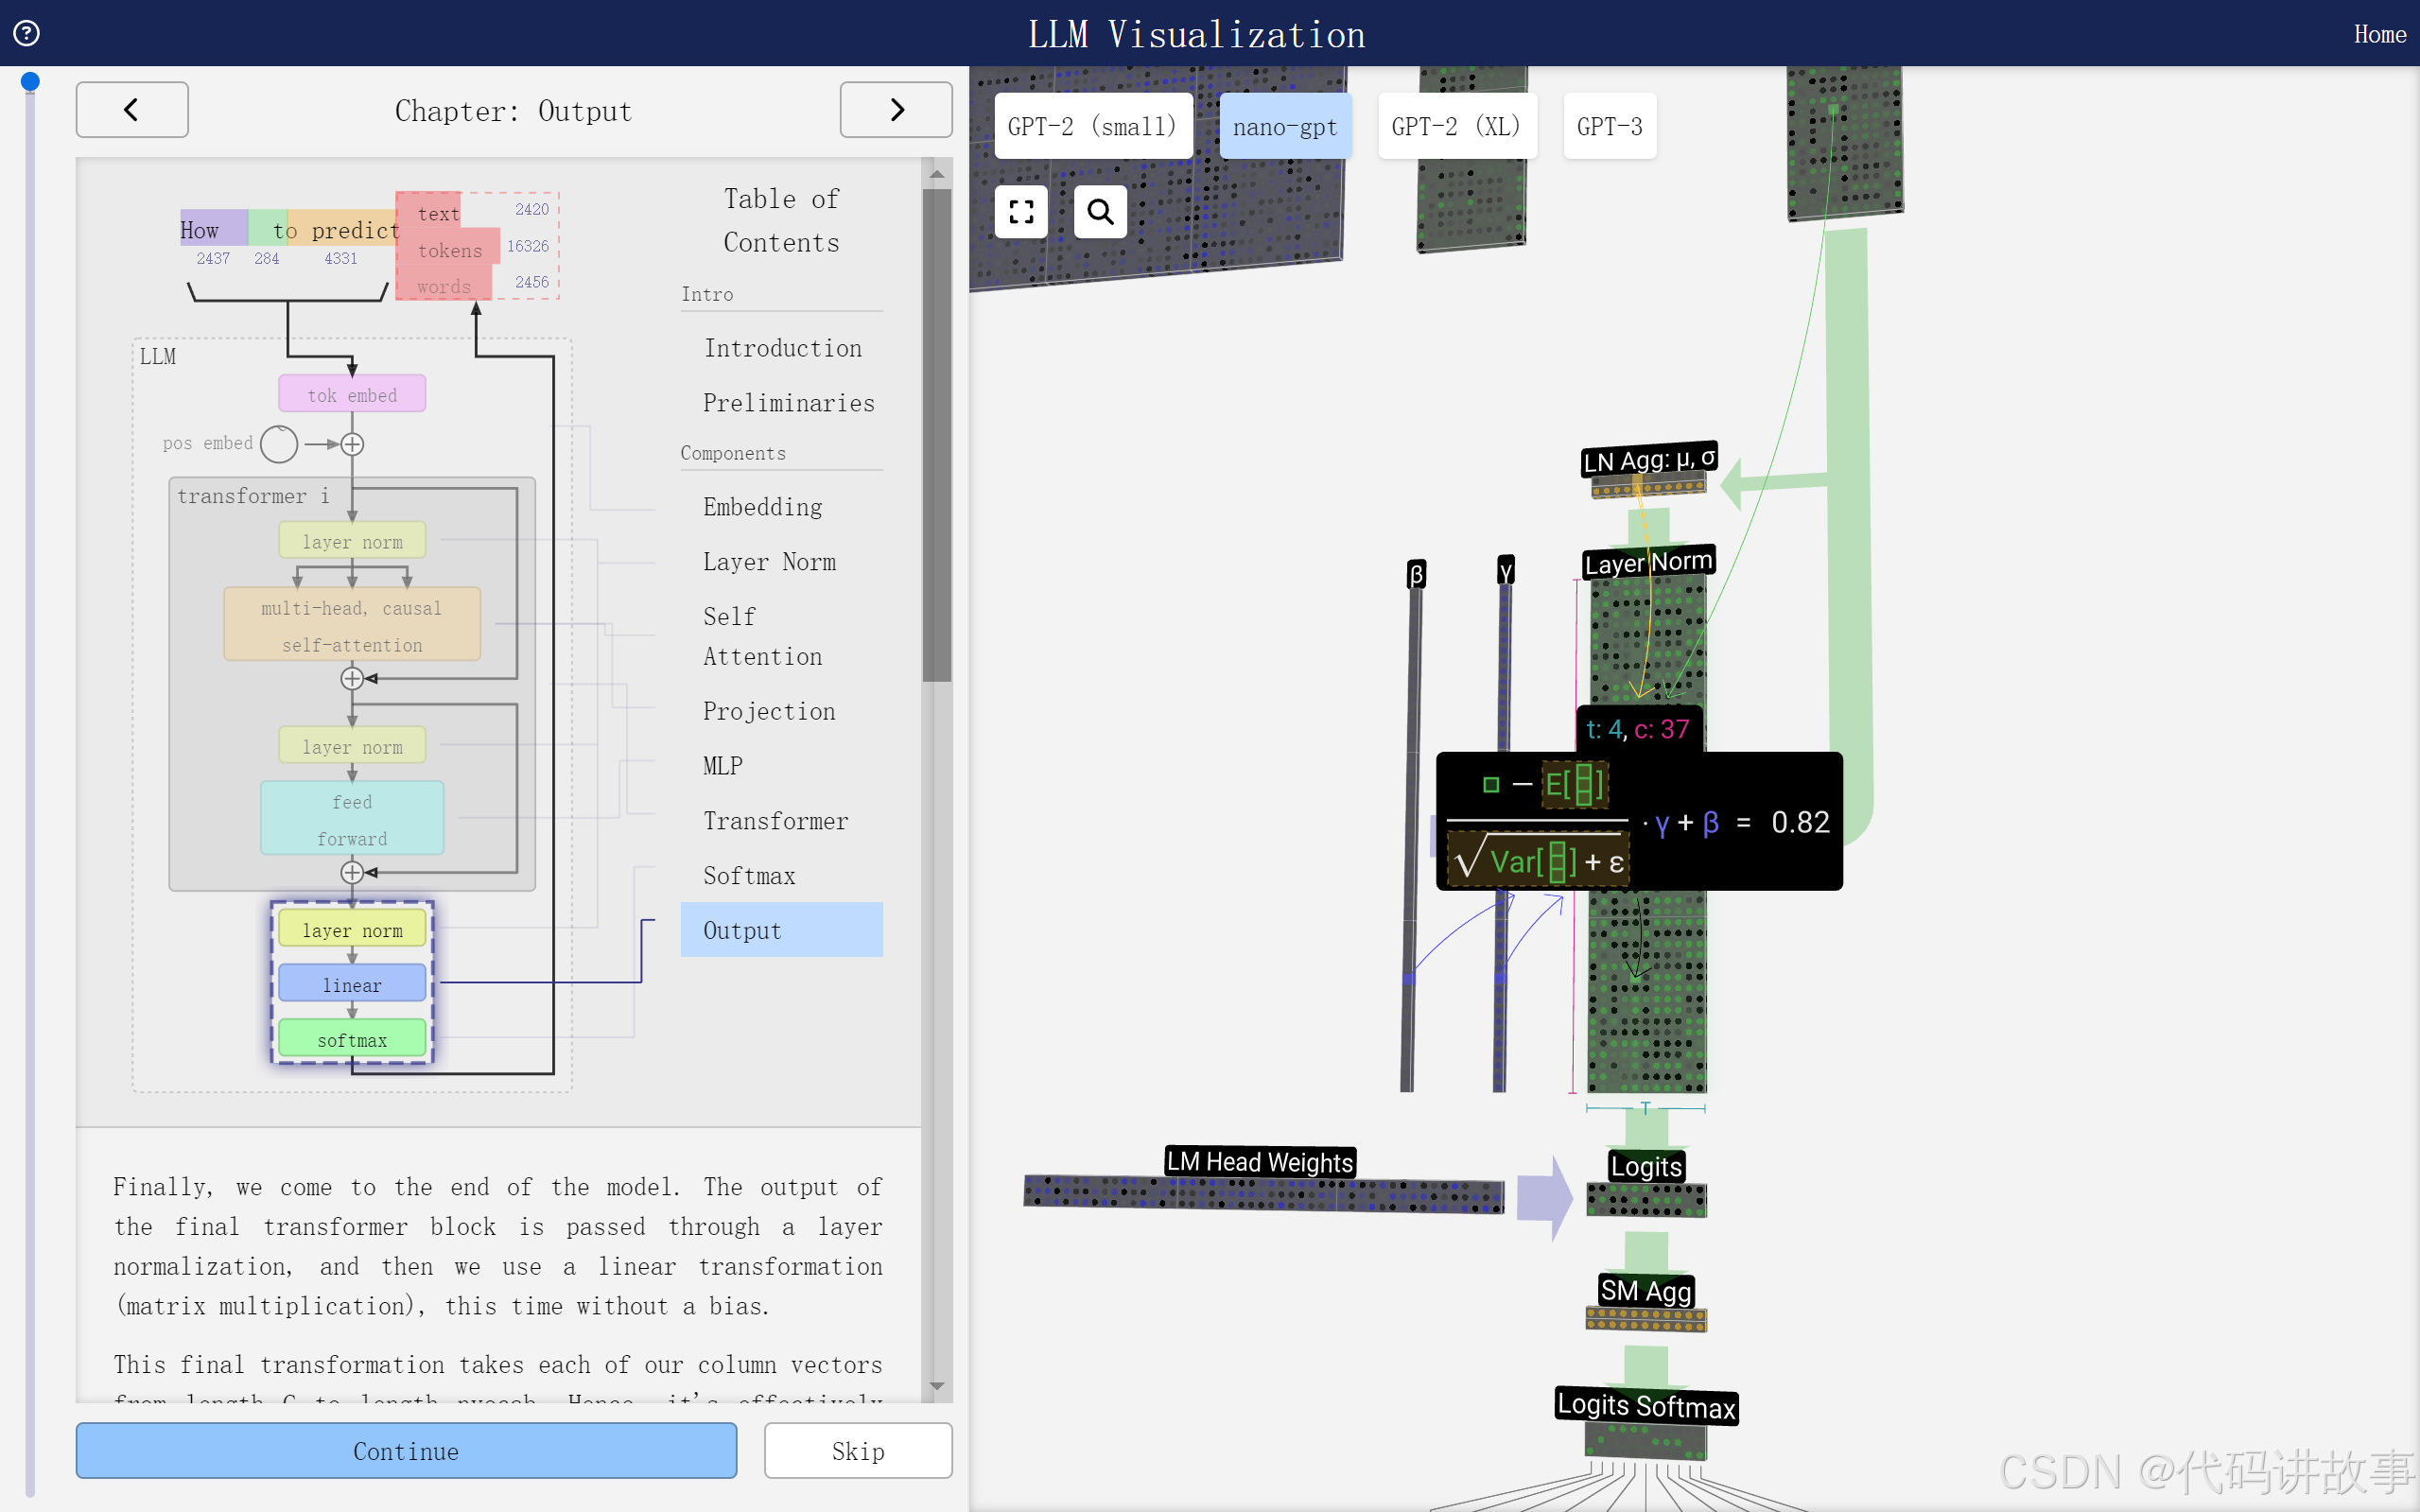2420x1512 pixels.
Task: Select the linear block in the LLM diagram
Action: pyautogui.click(x=352, y=984)
